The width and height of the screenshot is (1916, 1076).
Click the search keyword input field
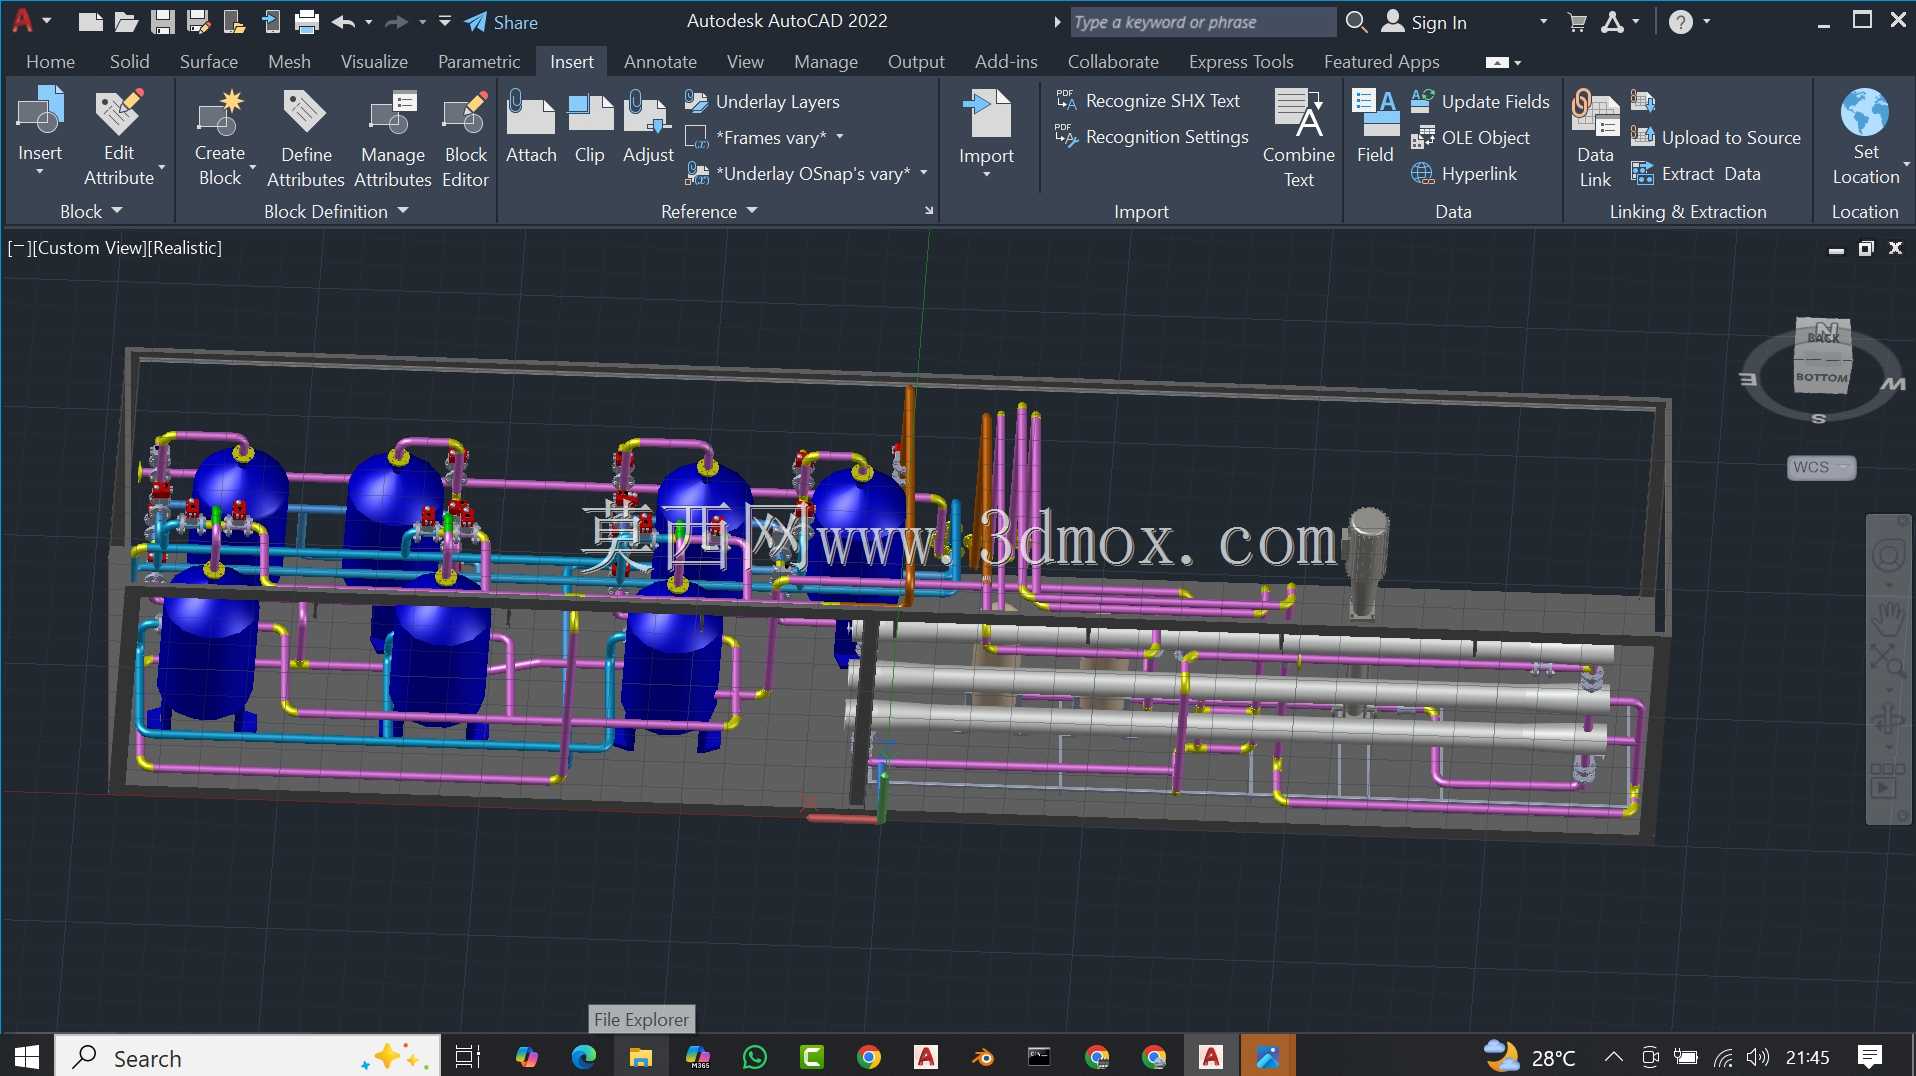(1203, 22)
